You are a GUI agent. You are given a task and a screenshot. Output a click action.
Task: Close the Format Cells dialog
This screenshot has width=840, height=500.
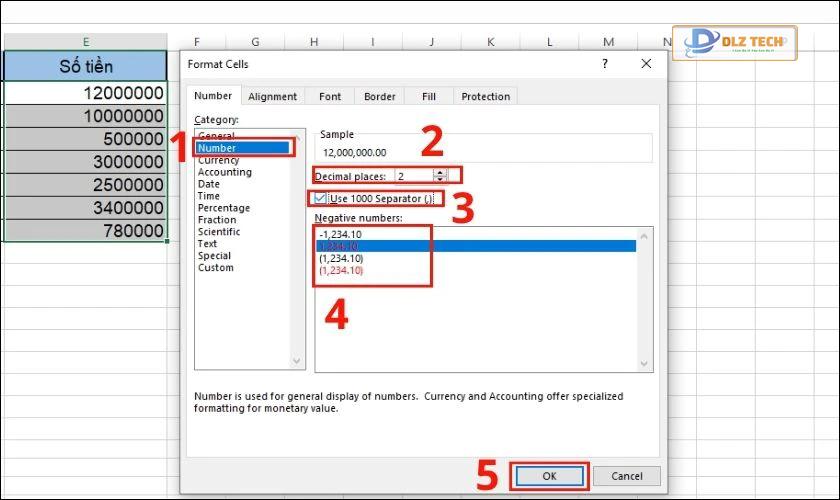(x=646, y=64)
